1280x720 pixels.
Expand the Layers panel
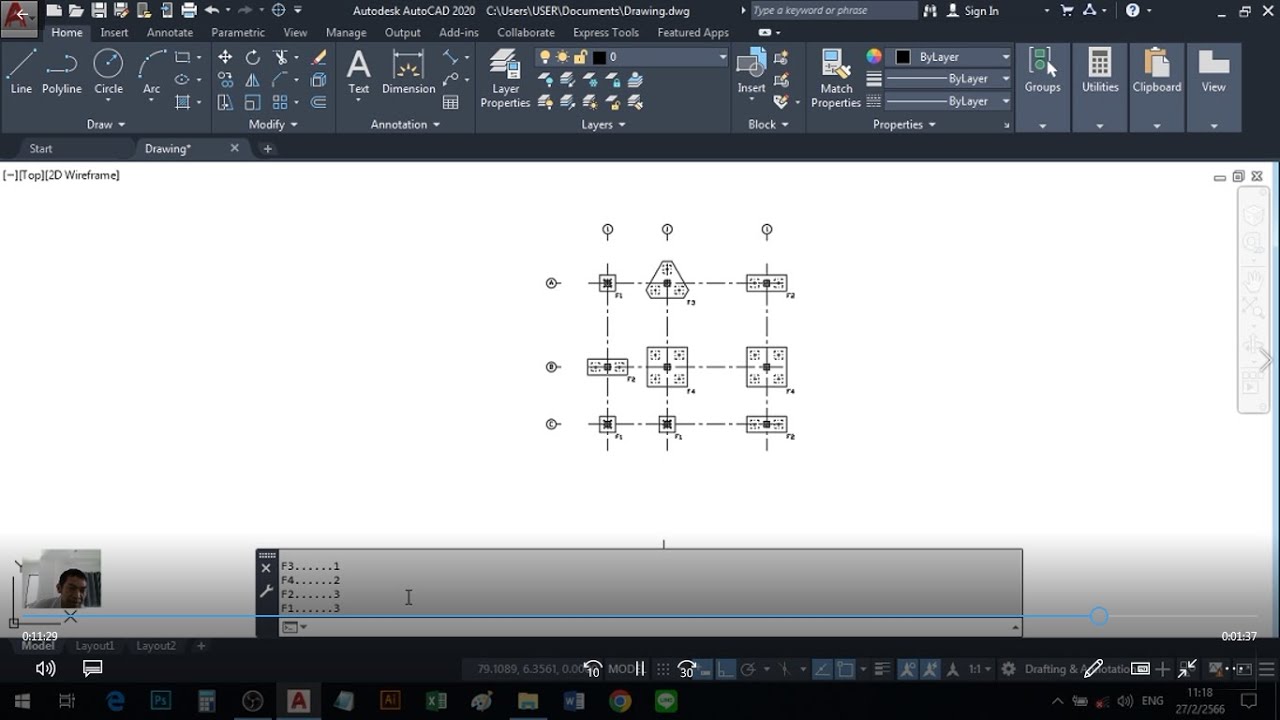click(603, 125)
